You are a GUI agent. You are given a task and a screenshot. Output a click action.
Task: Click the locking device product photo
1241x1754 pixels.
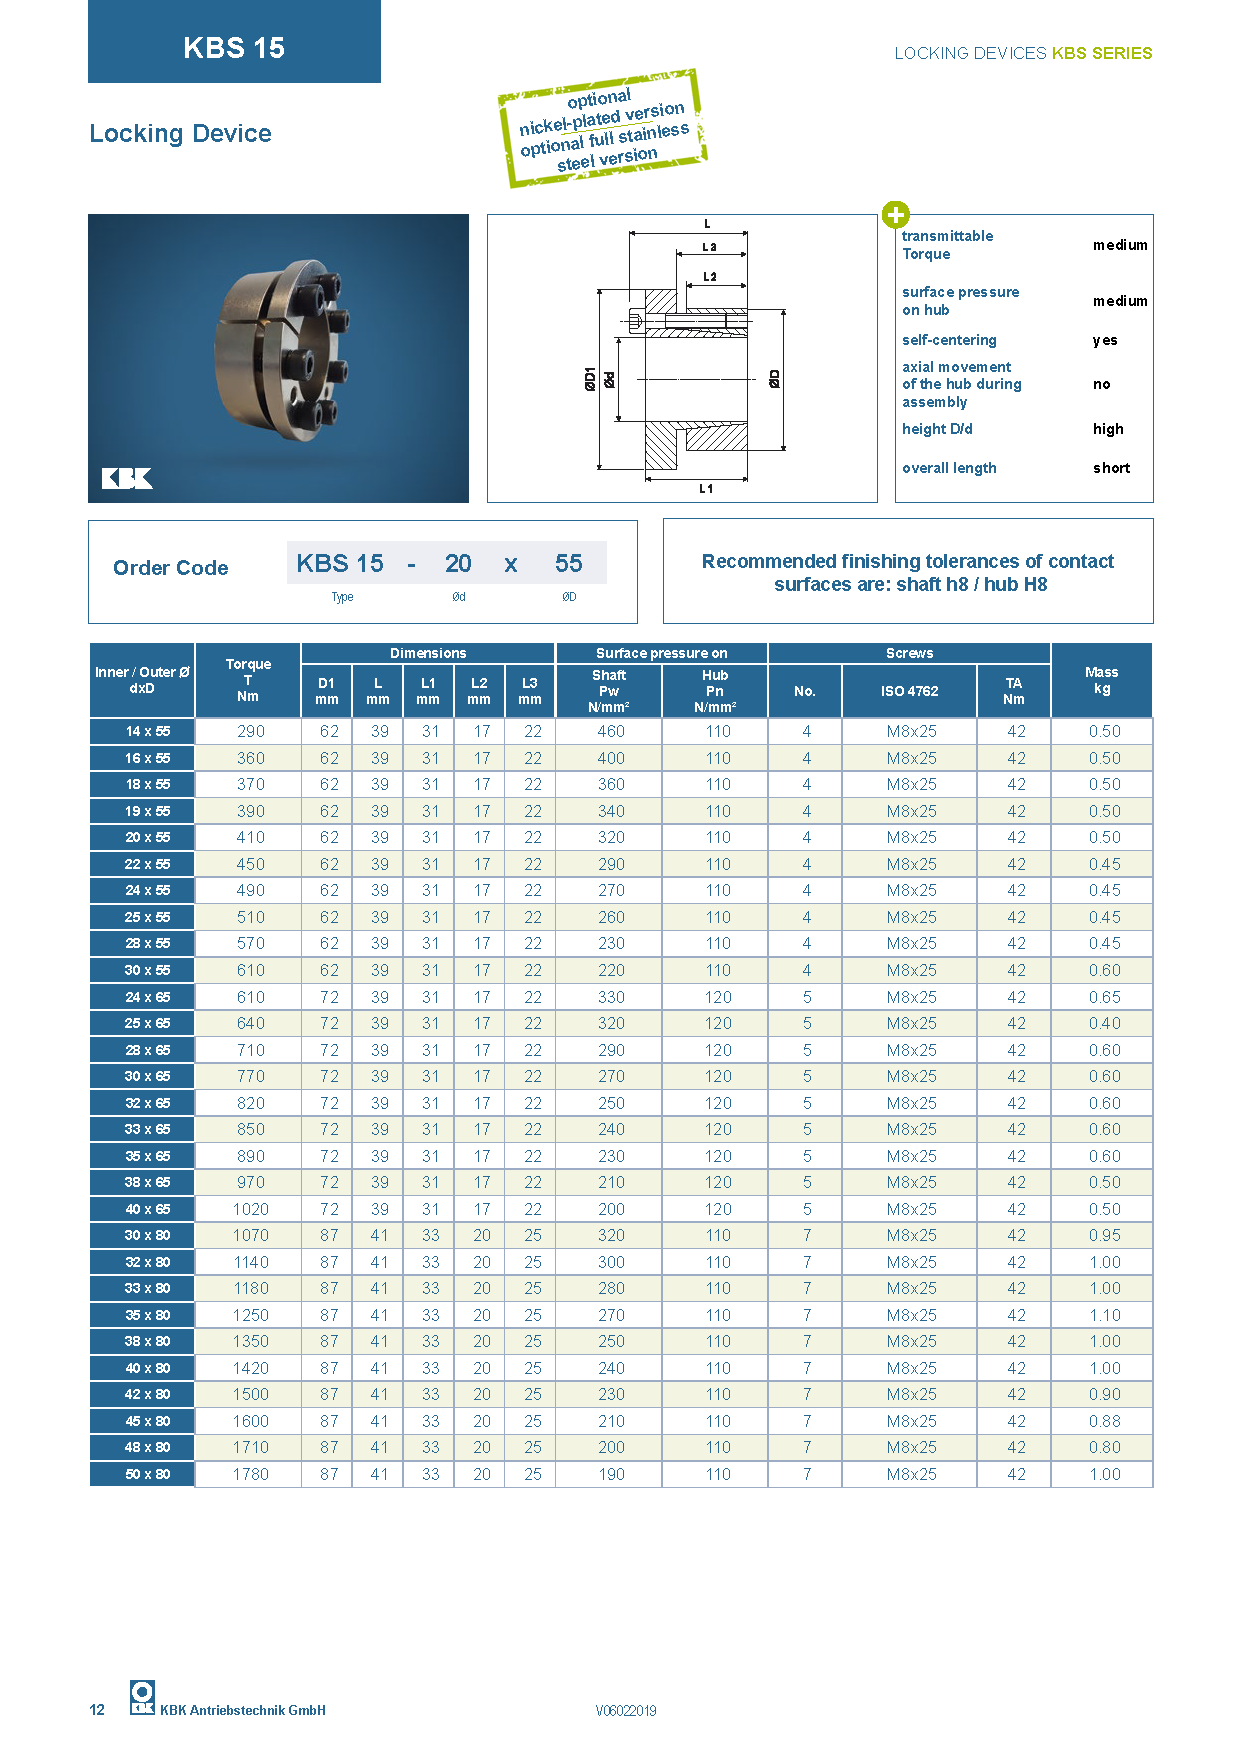[x=278, y=358]
